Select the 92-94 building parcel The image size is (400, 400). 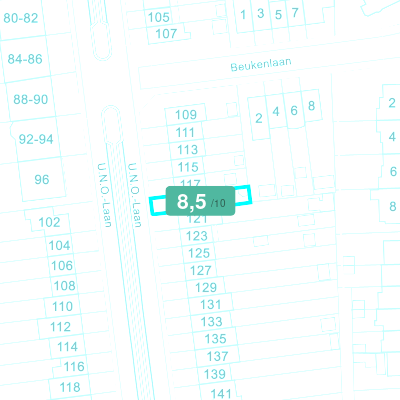[36, 139]
